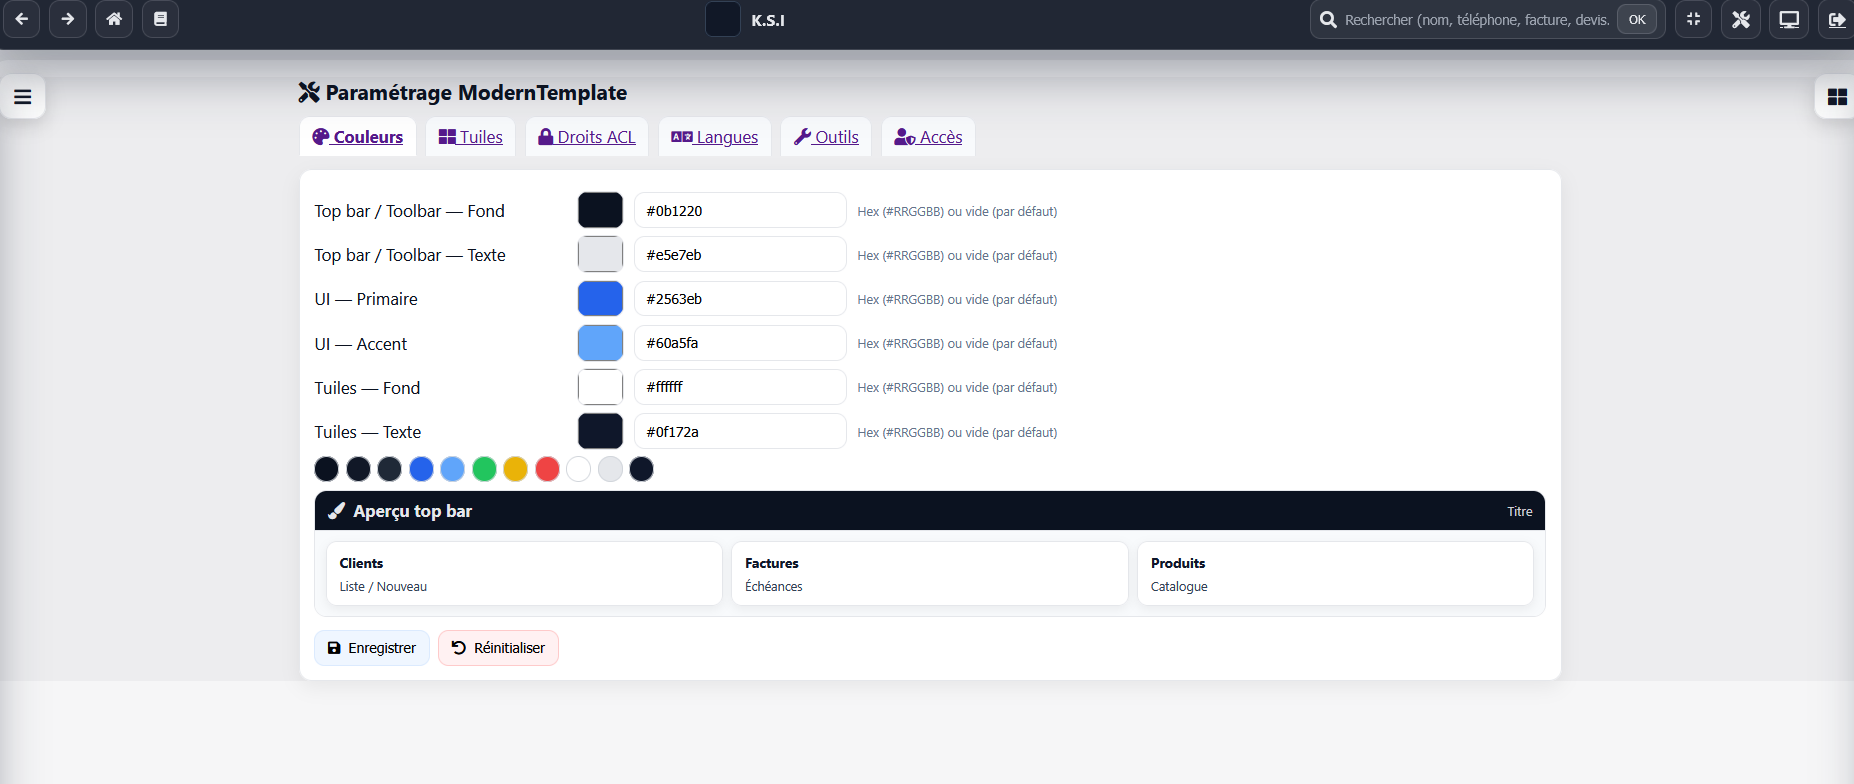
Task: Edit the hex field containing #0f172a
Action: click(740, 431)
